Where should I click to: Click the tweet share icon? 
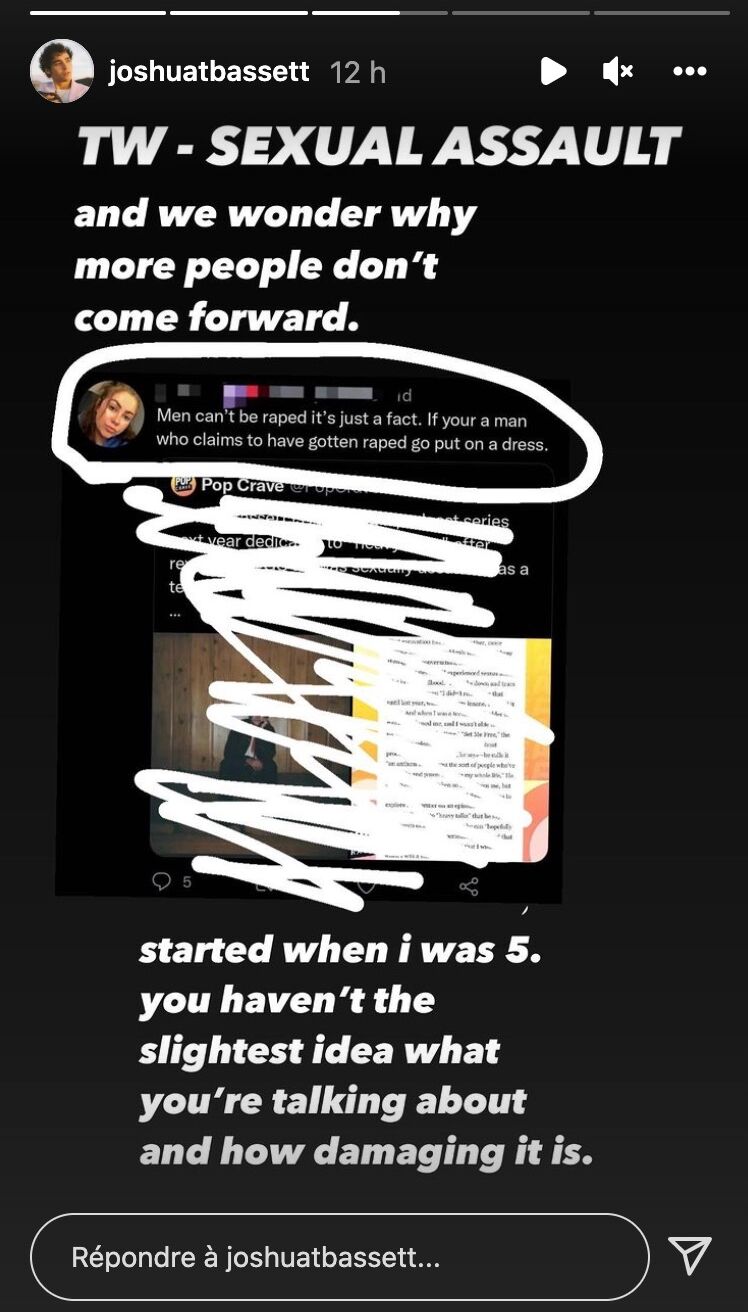click(x=468, y=884)
